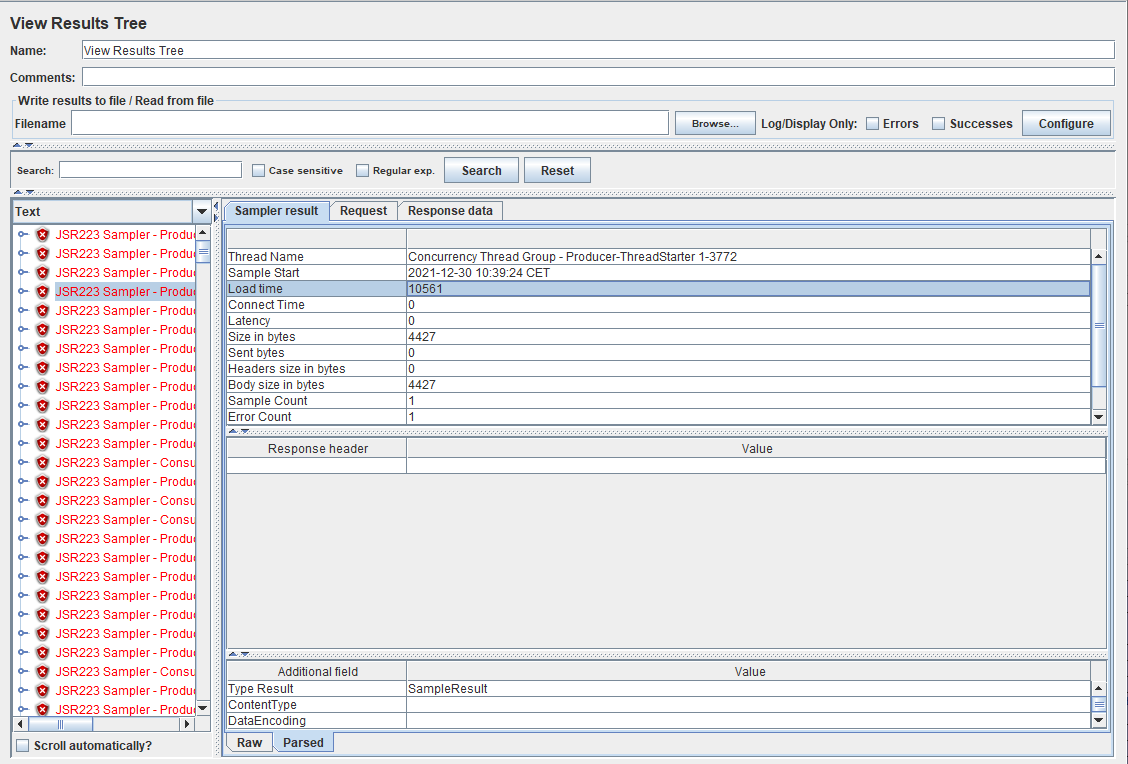Click down arrow on divider above Response header table
This screenshot has height=764, width=1128.
245,431
